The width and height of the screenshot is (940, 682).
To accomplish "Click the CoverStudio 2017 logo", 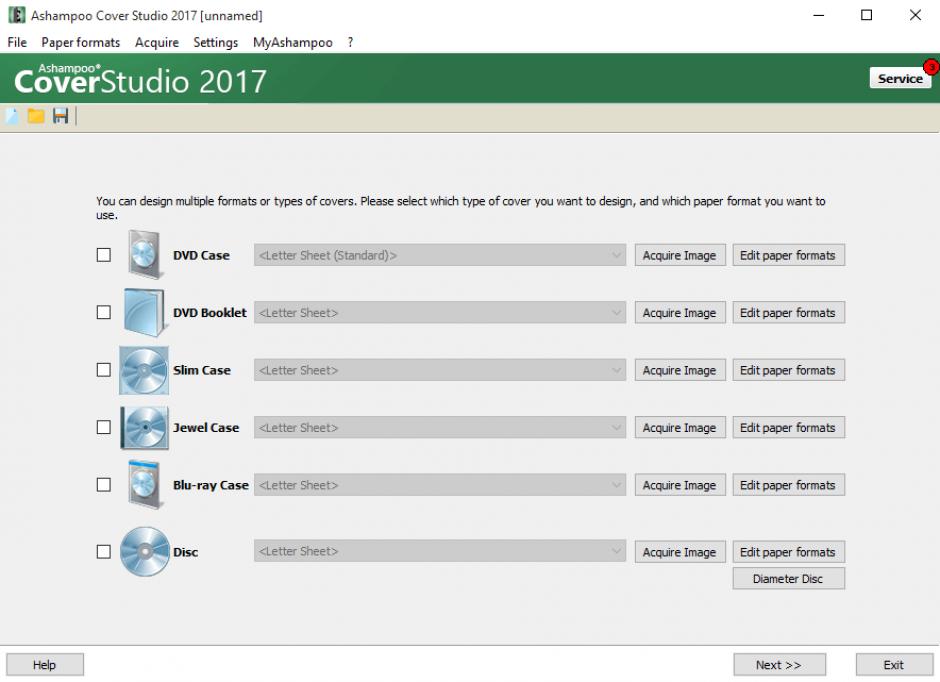I will click(140, 79).
